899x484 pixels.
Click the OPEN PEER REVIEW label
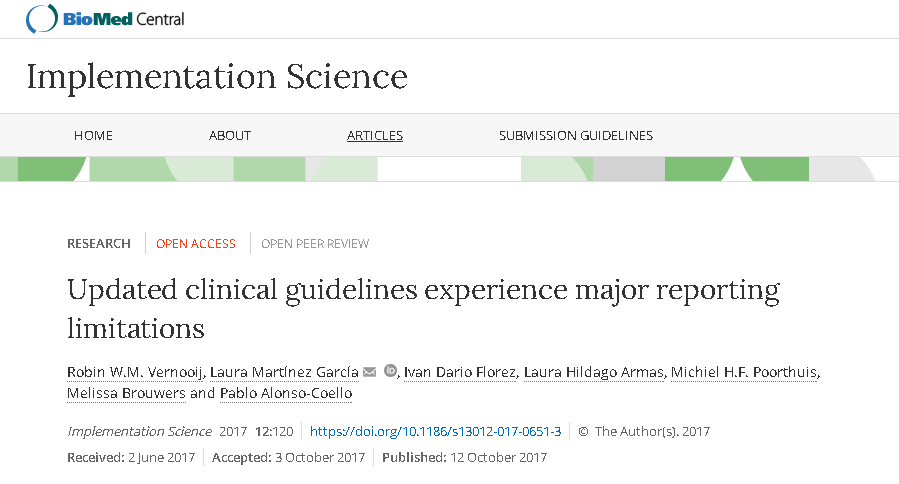(315, 244)
